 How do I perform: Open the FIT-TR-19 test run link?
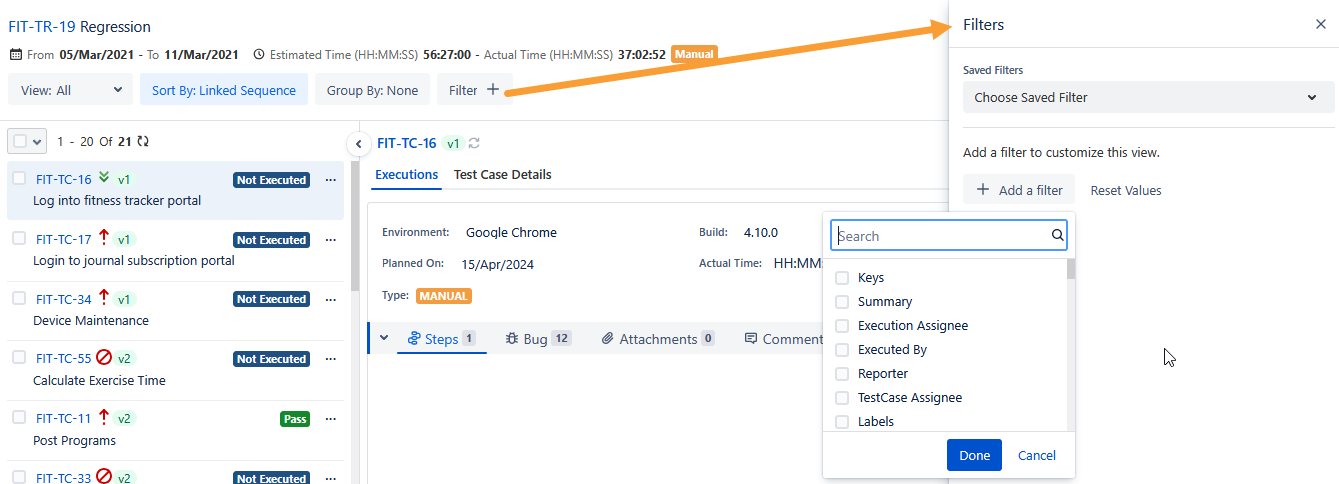(42, 26)
